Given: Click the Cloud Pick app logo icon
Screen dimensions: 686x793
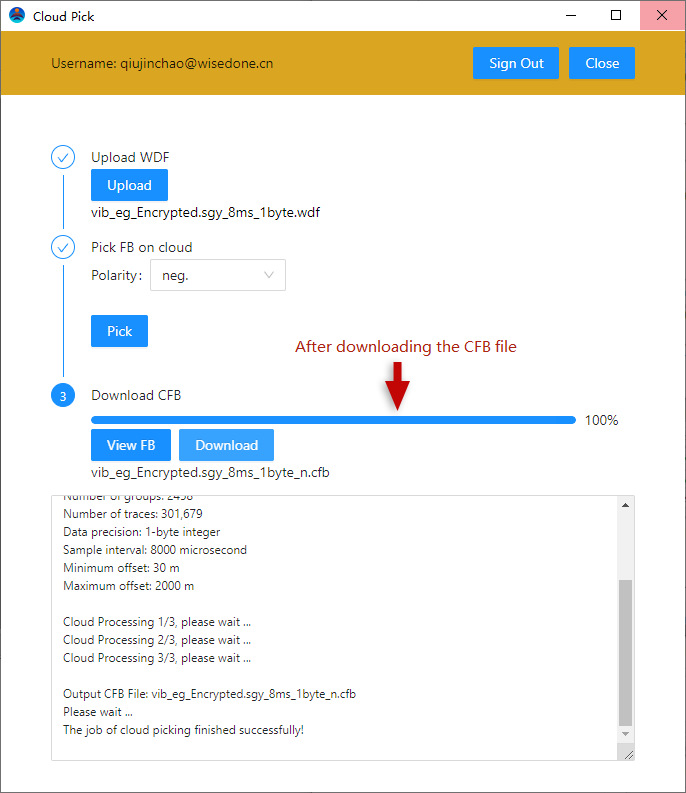Looking at the screenshot, I should click(17, 16).
